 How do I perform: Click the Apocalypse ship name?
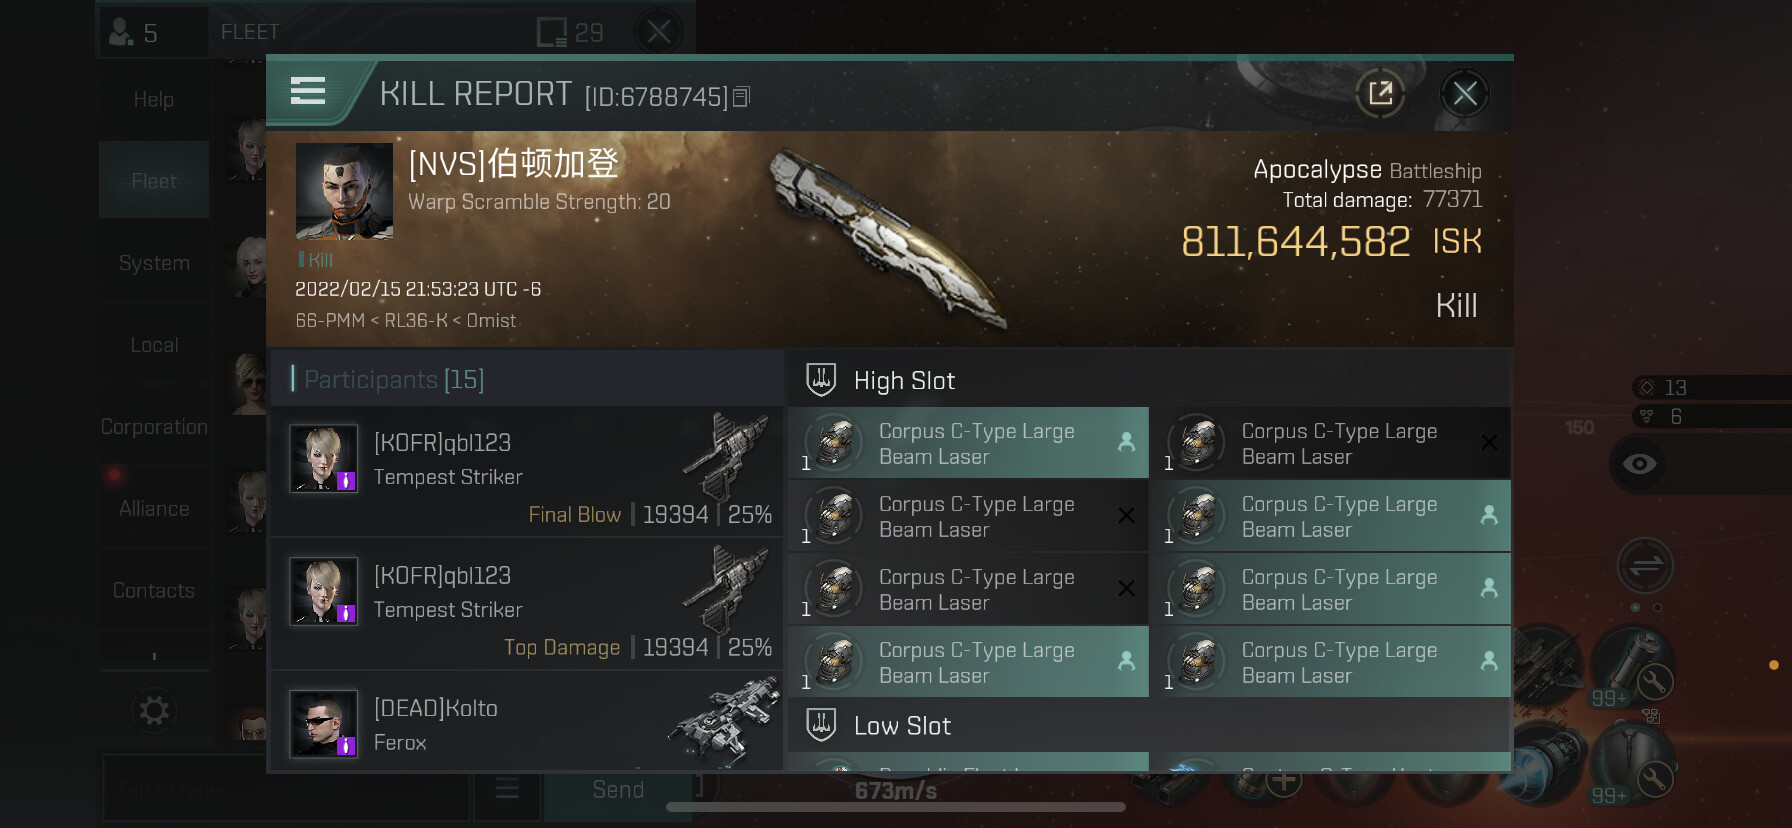1317,169
